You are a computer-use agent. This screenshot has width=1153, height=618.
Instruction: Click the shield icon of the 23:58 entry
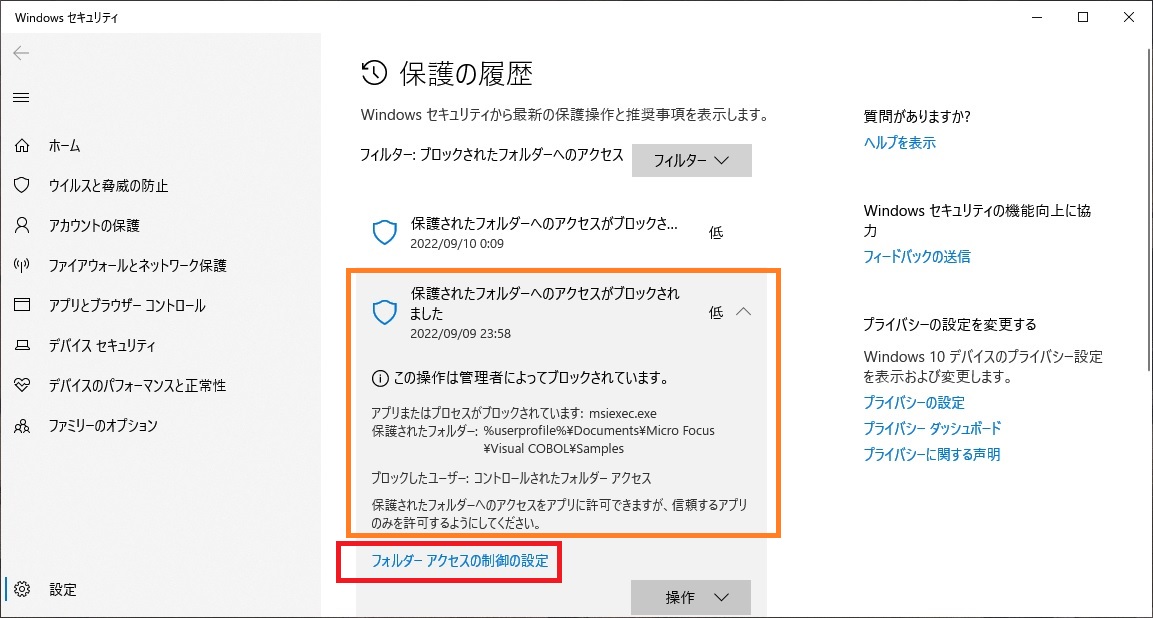click(385, 313)
